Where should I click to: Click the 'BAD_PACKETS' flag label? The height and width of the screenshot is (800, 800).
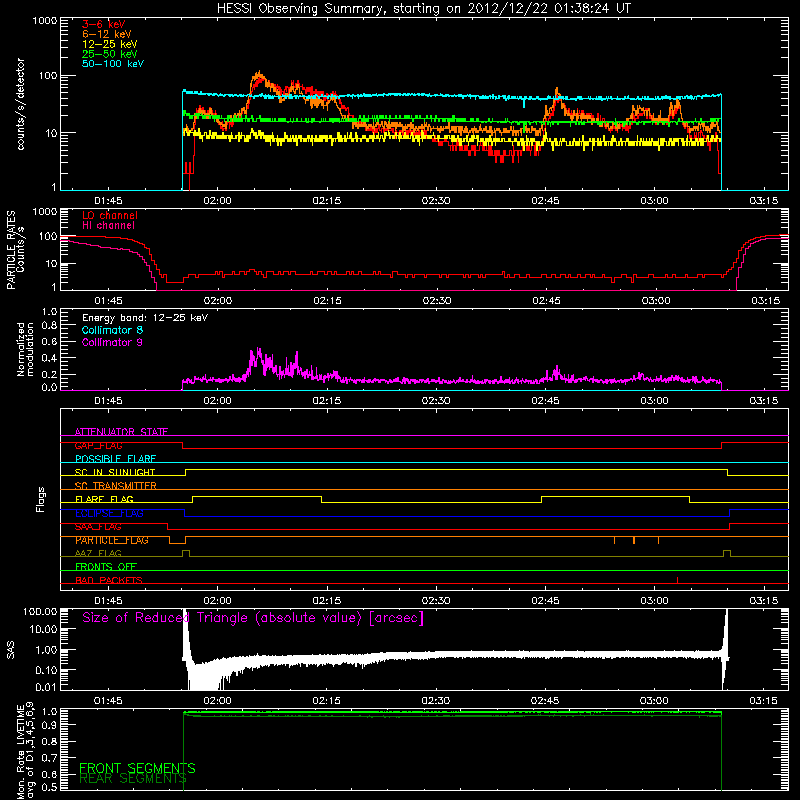(109, 580)
